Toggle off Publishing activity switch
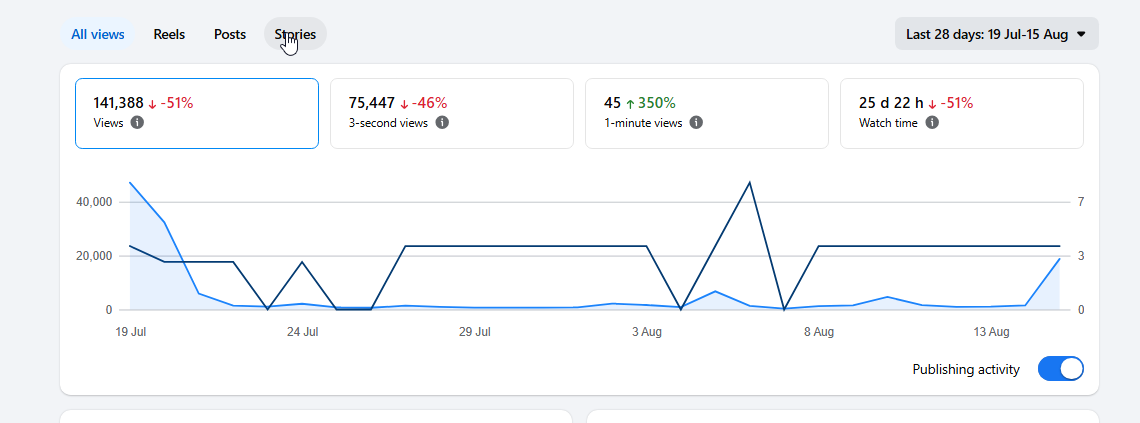The width and height of the screenshot is (1140, 423). (x=1061, y=368)
